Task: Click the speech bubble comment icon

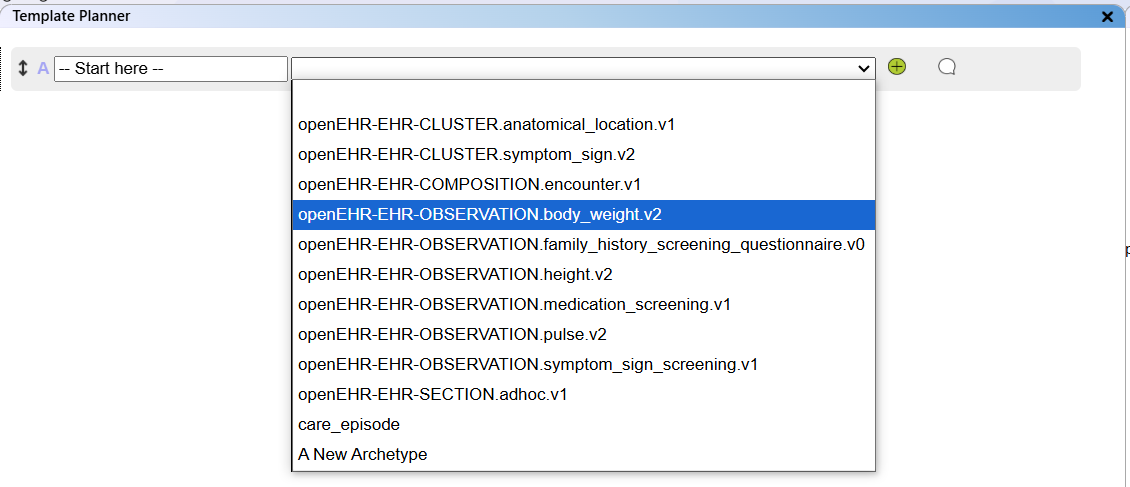Action: [947, 67]
